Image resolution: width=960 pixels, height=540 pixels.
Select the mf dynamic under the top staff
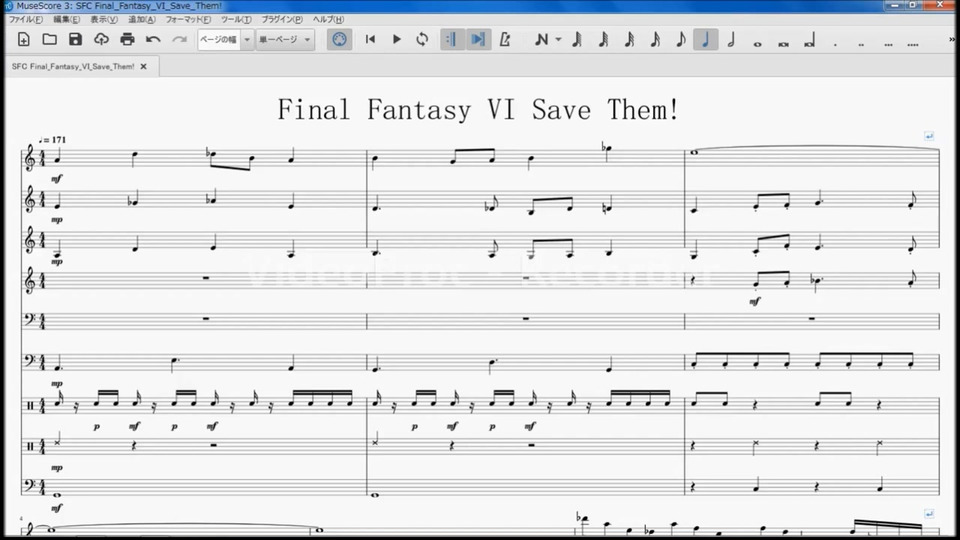point(56,179)
